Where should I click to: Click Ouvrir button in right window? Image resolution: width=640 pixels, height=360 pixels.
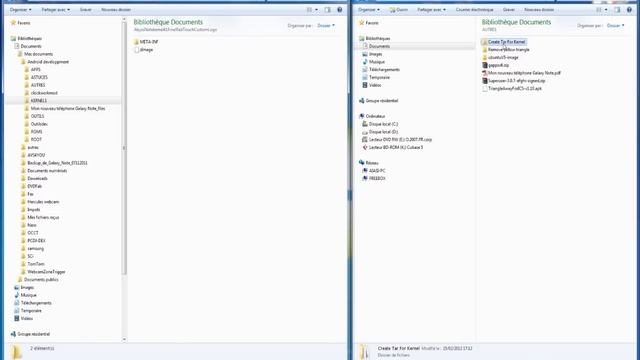[x=399, y=9]
